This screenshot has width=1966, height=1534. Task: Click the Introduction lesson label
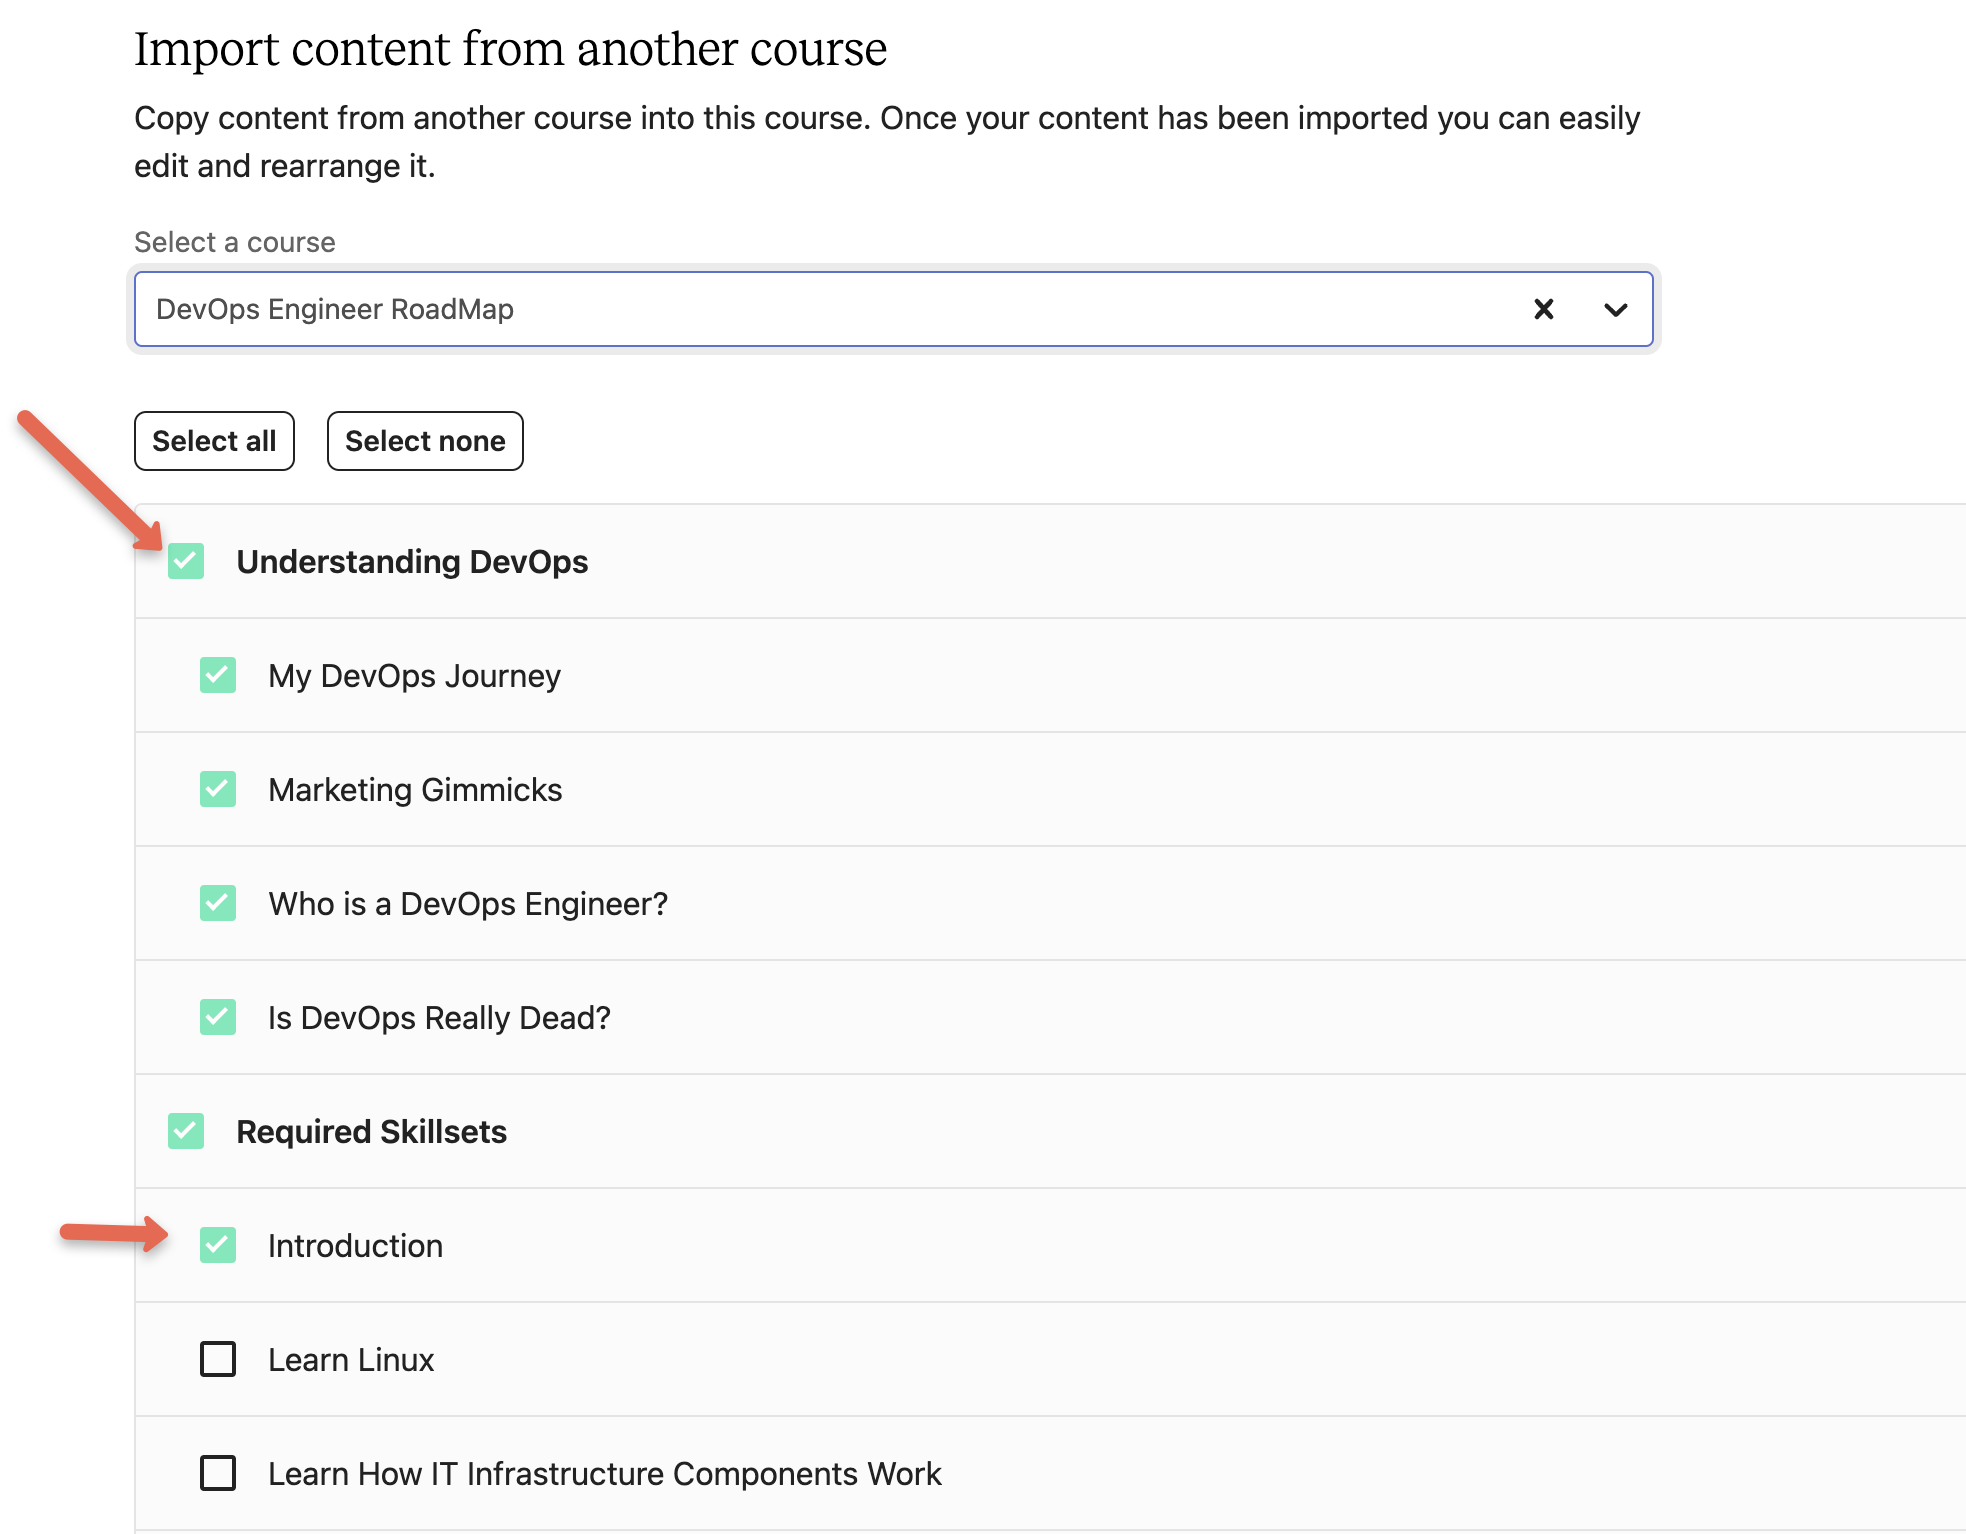click(355, 1245)
